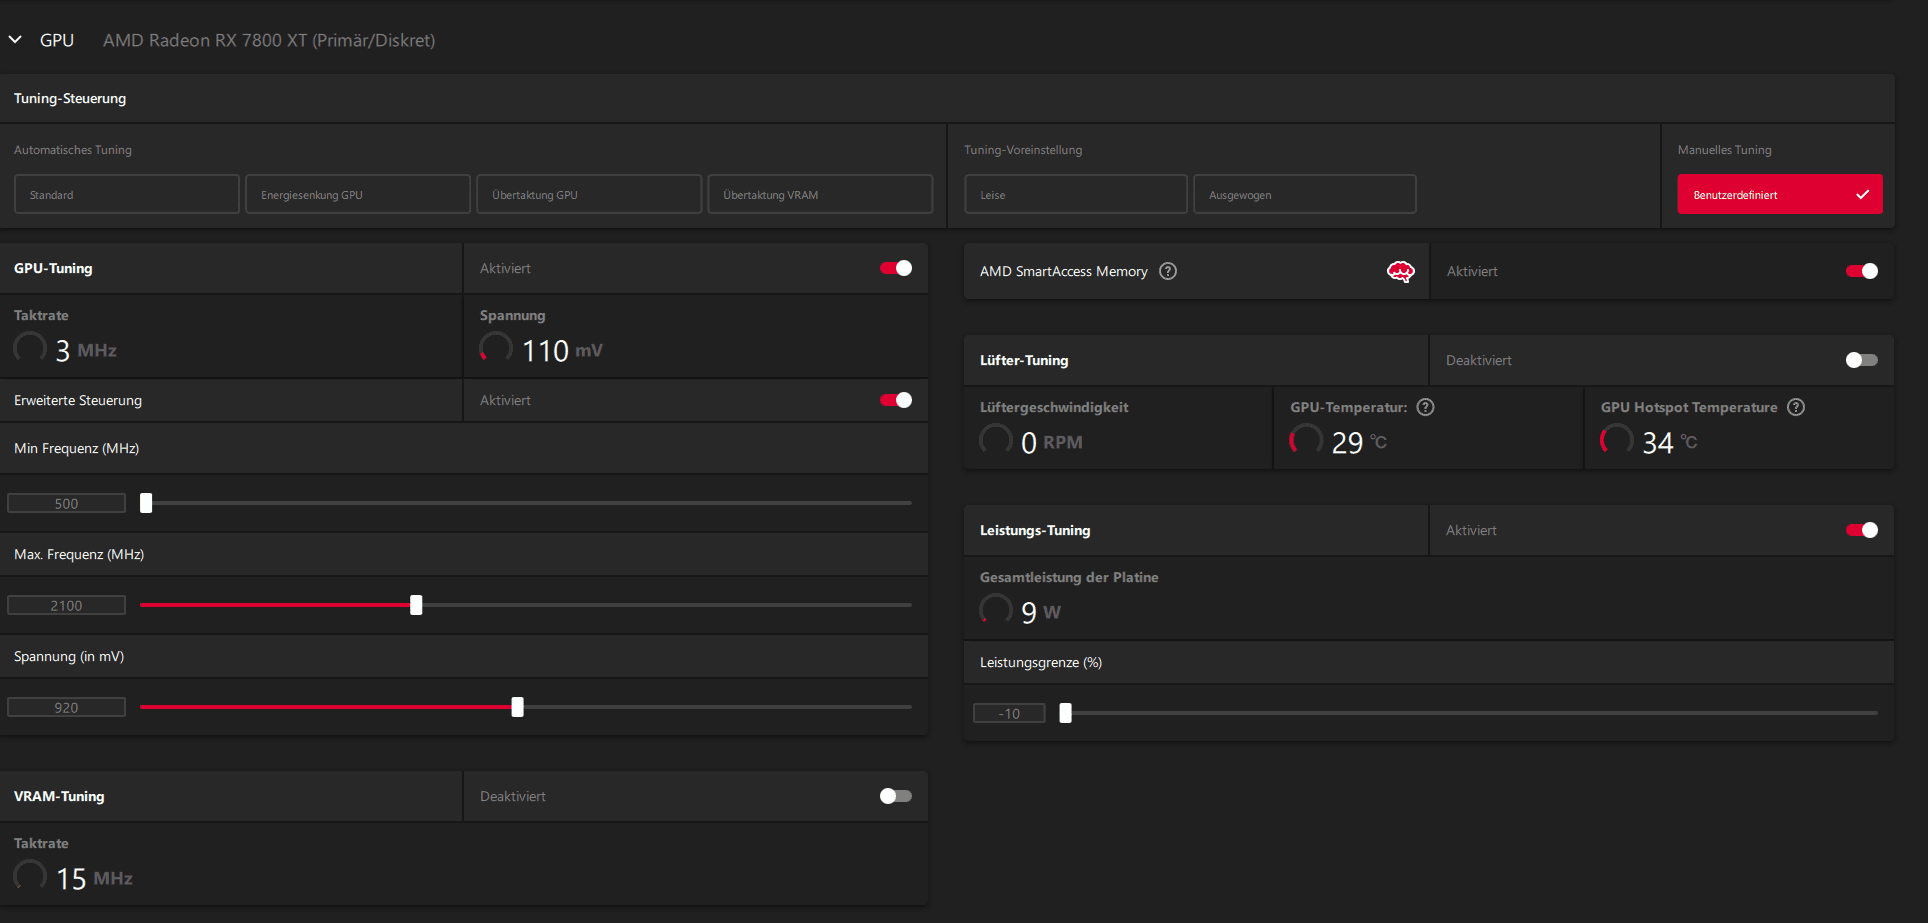Click the Max. Frequenz value field 2100
The image size is (1928, 923).
click(x=66, y=605)
